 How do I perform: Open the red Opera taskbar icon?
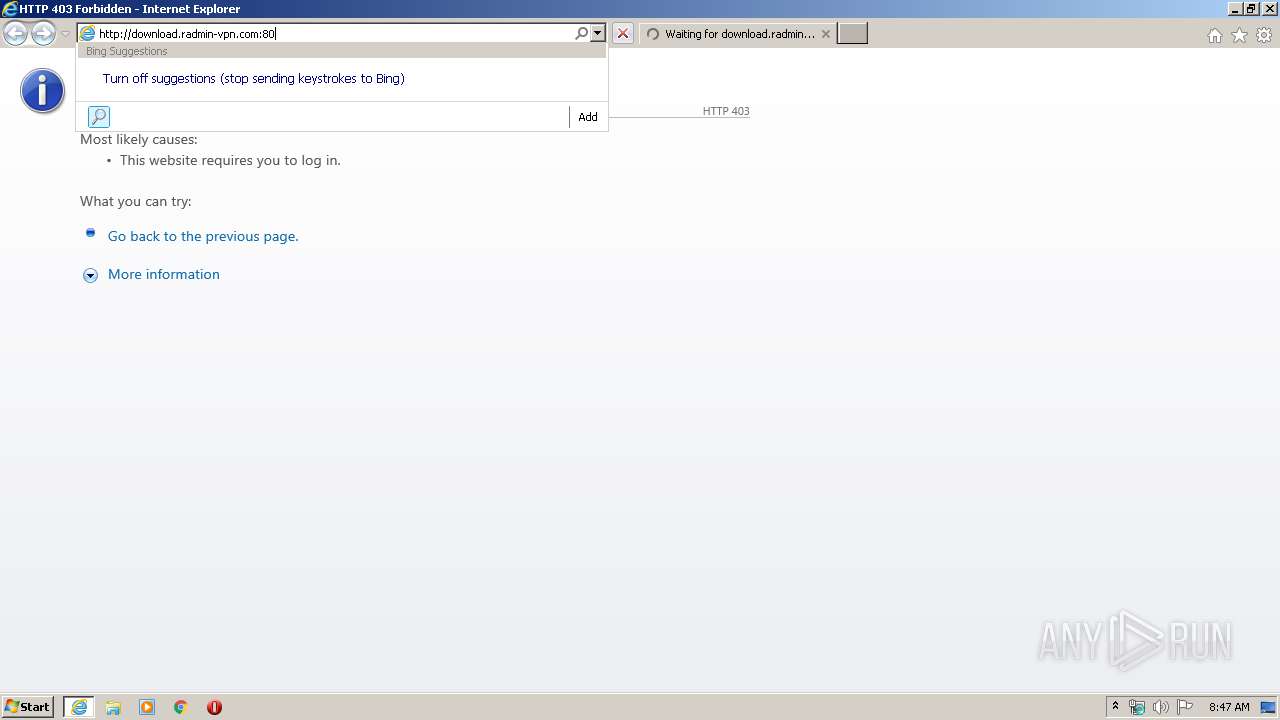click(x=214, y=707)
